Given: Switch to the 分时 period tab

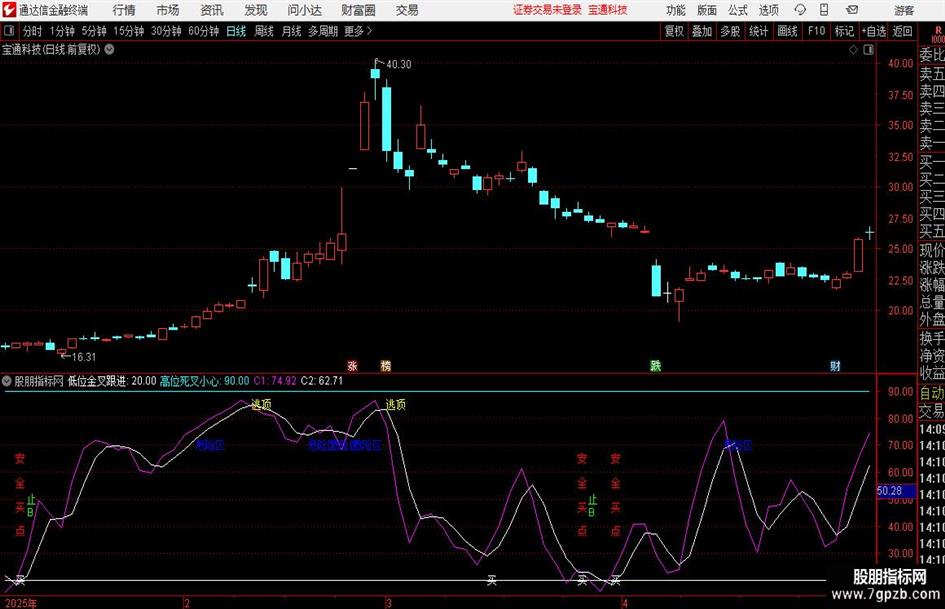Looking at the screenshot, I should tap(33, 31).
